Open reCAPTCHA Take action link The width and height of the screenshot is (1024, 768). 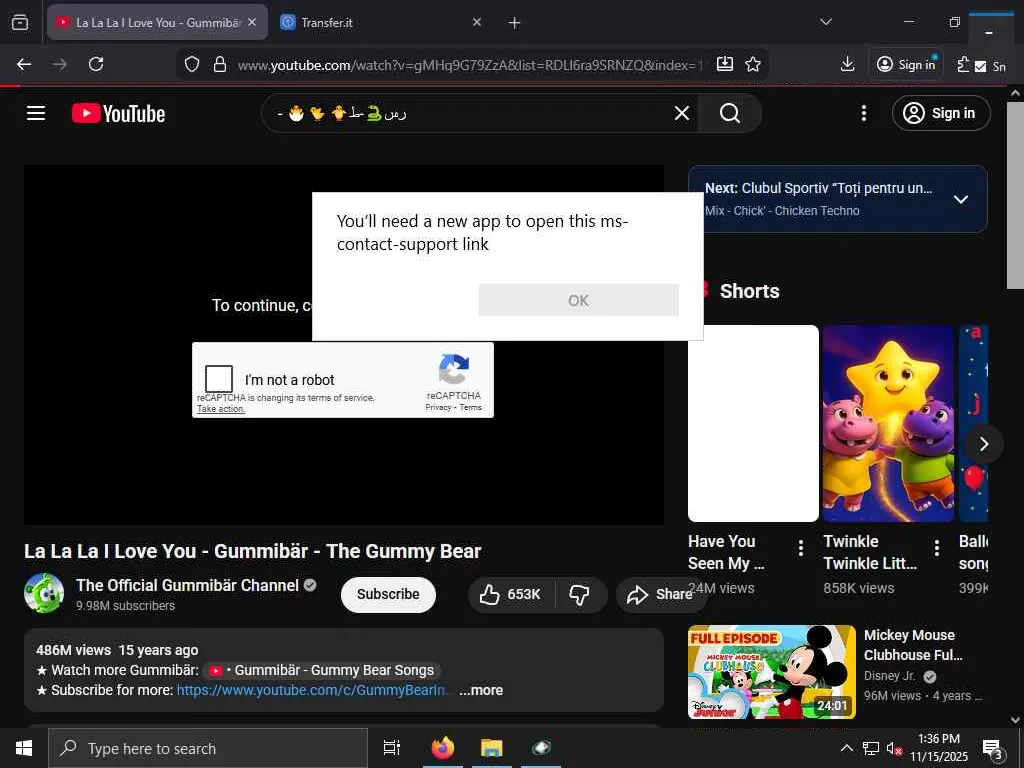pyautogui.click(x=221, y=409)
